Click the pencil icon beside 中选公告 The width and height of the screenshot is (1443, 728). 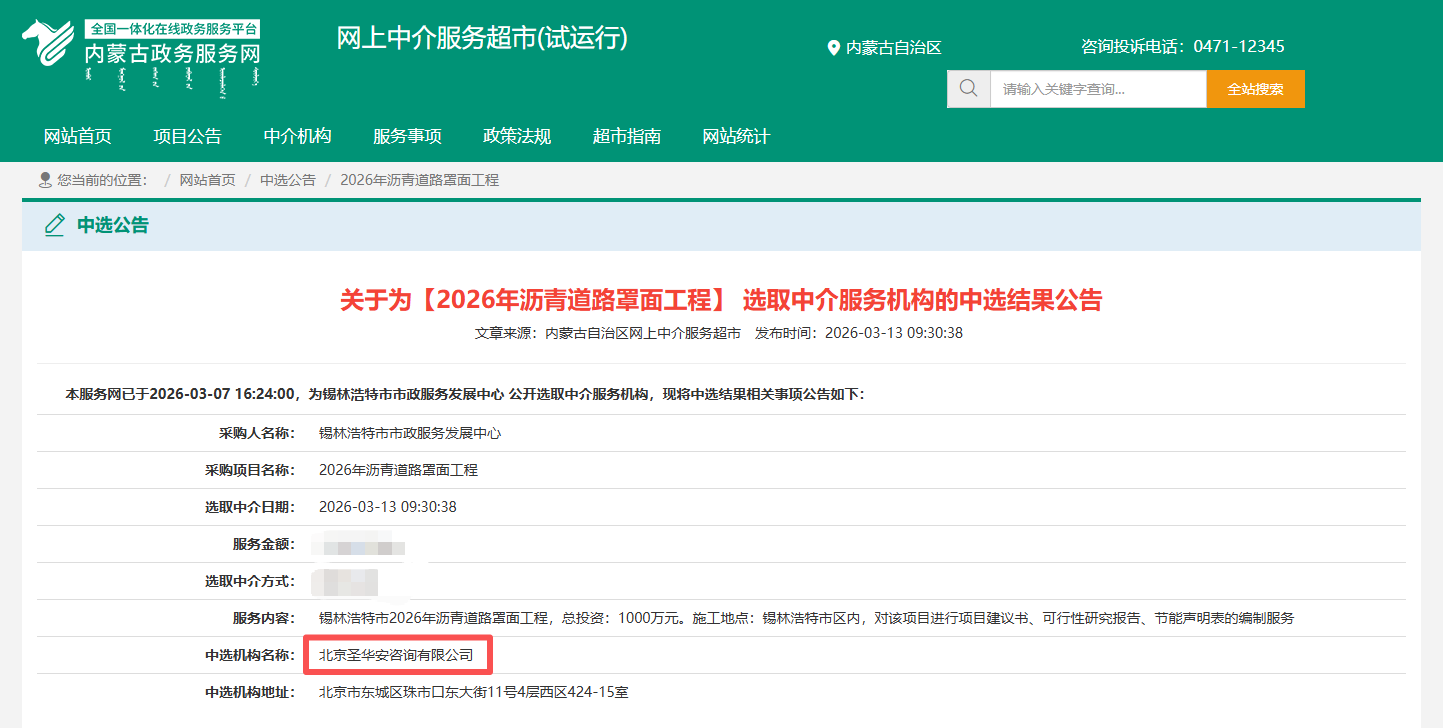tap(54, 226)
